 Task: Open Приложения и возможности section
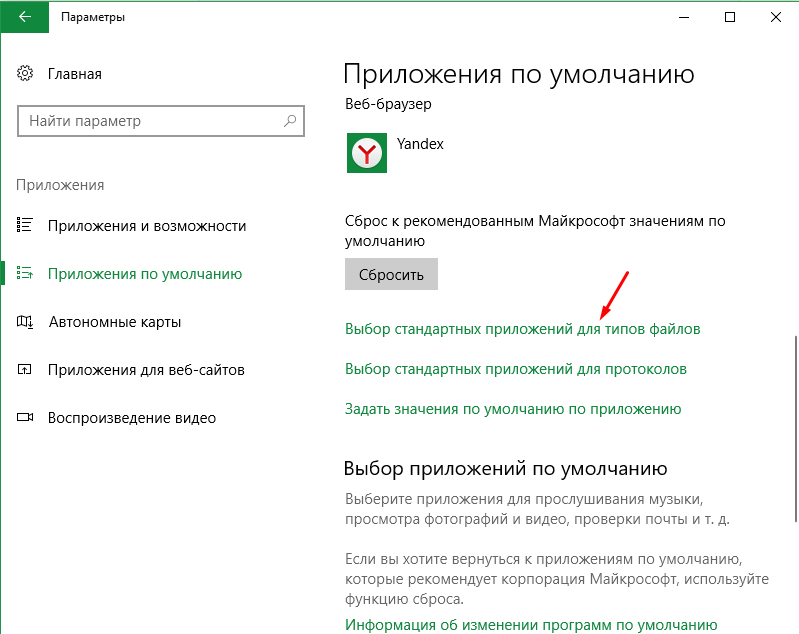click(147, 226)
